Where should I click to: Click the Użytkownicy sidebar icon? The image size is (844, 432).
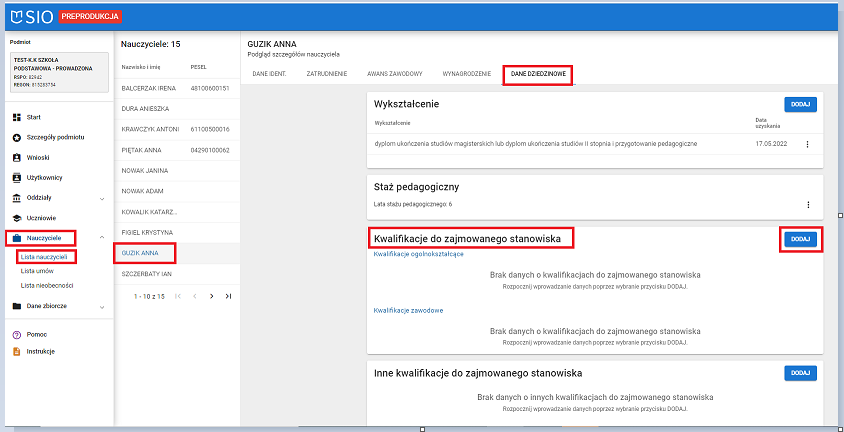tap(16, 177)
